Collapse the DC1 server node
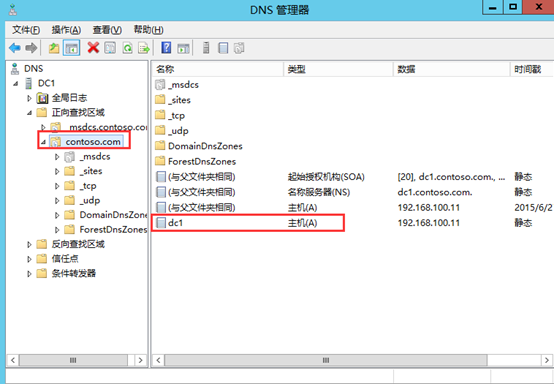Viewport: 554px width, 384px height. [x=16, y=84]
